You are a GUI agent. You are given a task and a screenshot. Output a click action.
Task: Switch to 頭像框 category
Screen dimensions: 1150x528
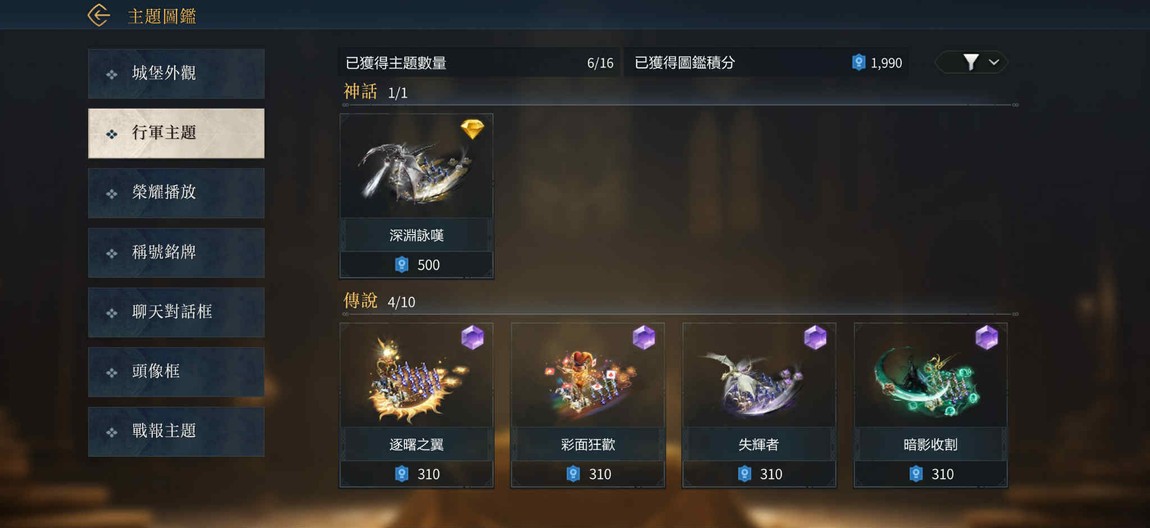pos(176,372)
